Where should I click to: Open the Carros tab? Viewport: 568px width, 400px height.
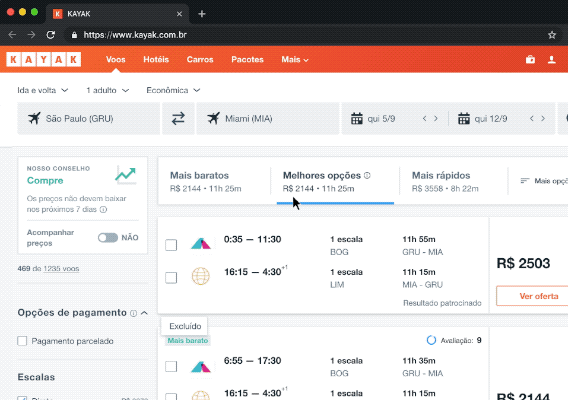(x=200, y=59)
